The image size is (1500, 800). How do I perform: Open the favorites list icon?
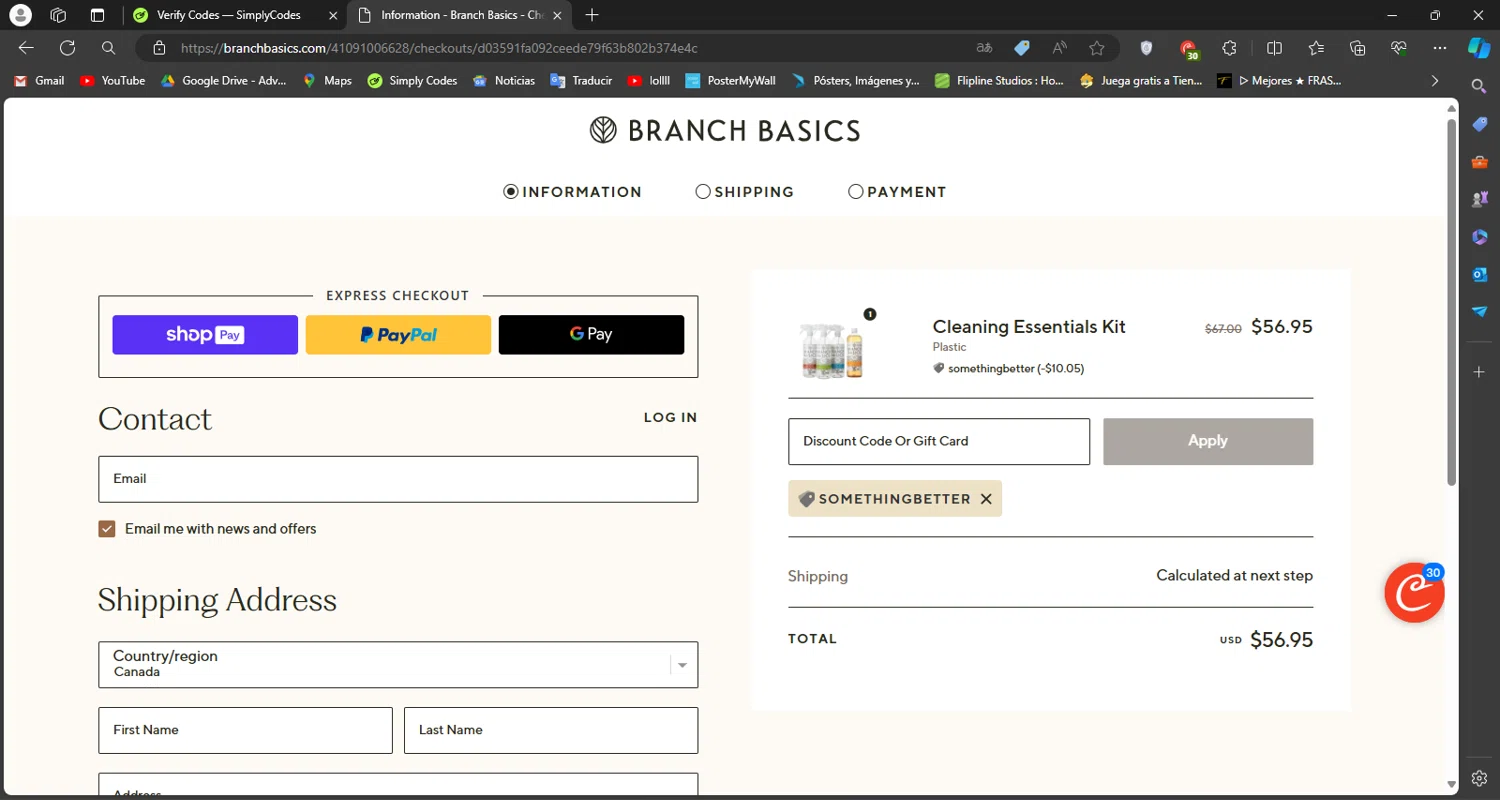(x=1316, y=48)
